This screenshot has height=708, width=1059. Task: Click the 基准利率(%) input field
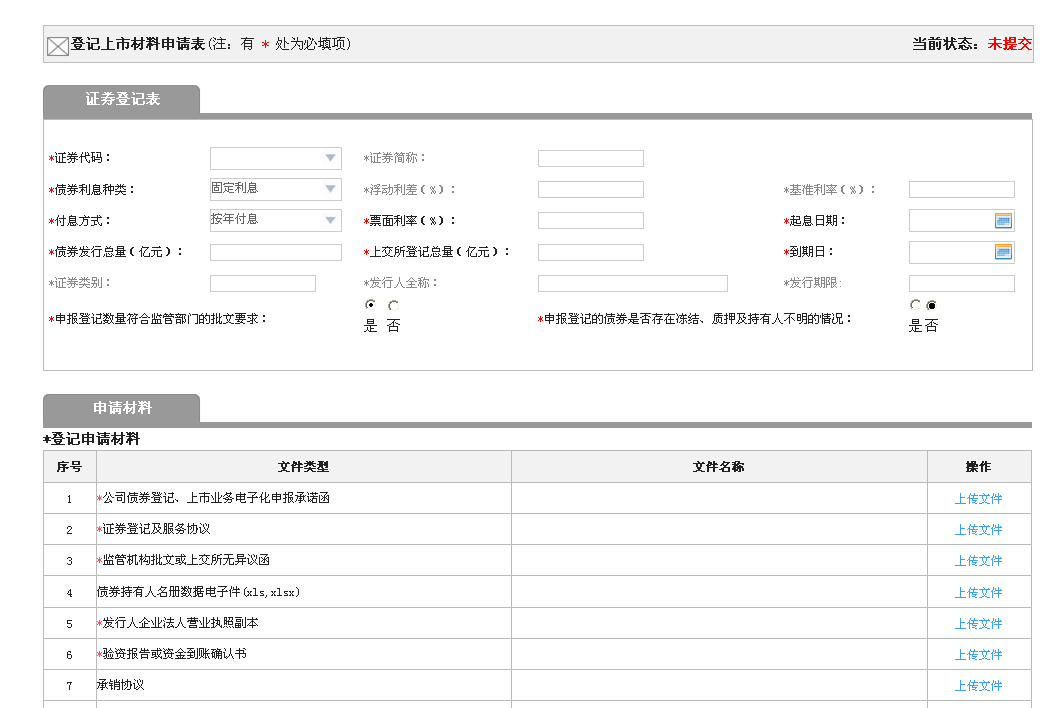pyautogui.click(x=962, y=190)
